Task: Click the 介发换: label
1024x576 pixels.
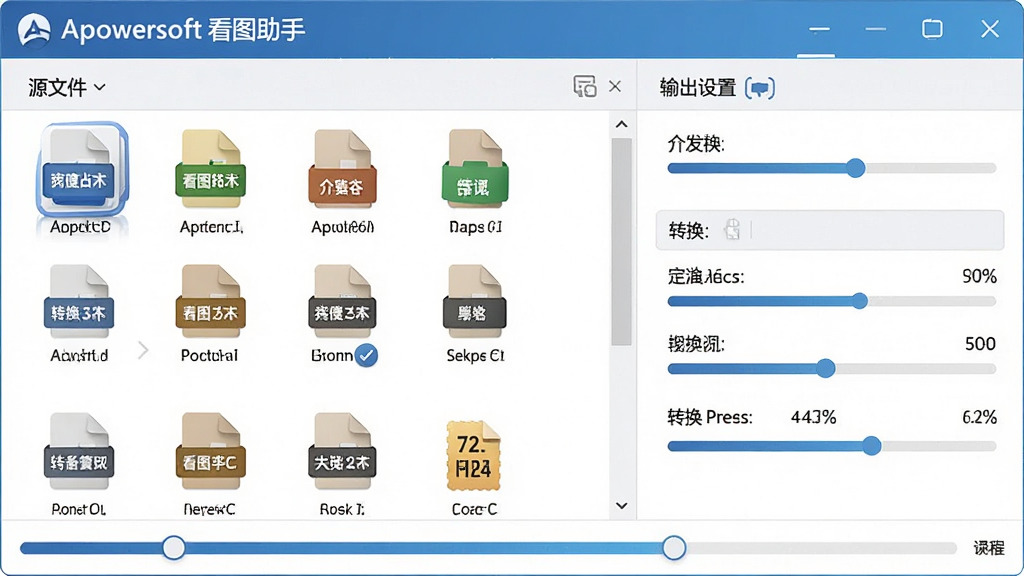Action: [x=696, y=144]
